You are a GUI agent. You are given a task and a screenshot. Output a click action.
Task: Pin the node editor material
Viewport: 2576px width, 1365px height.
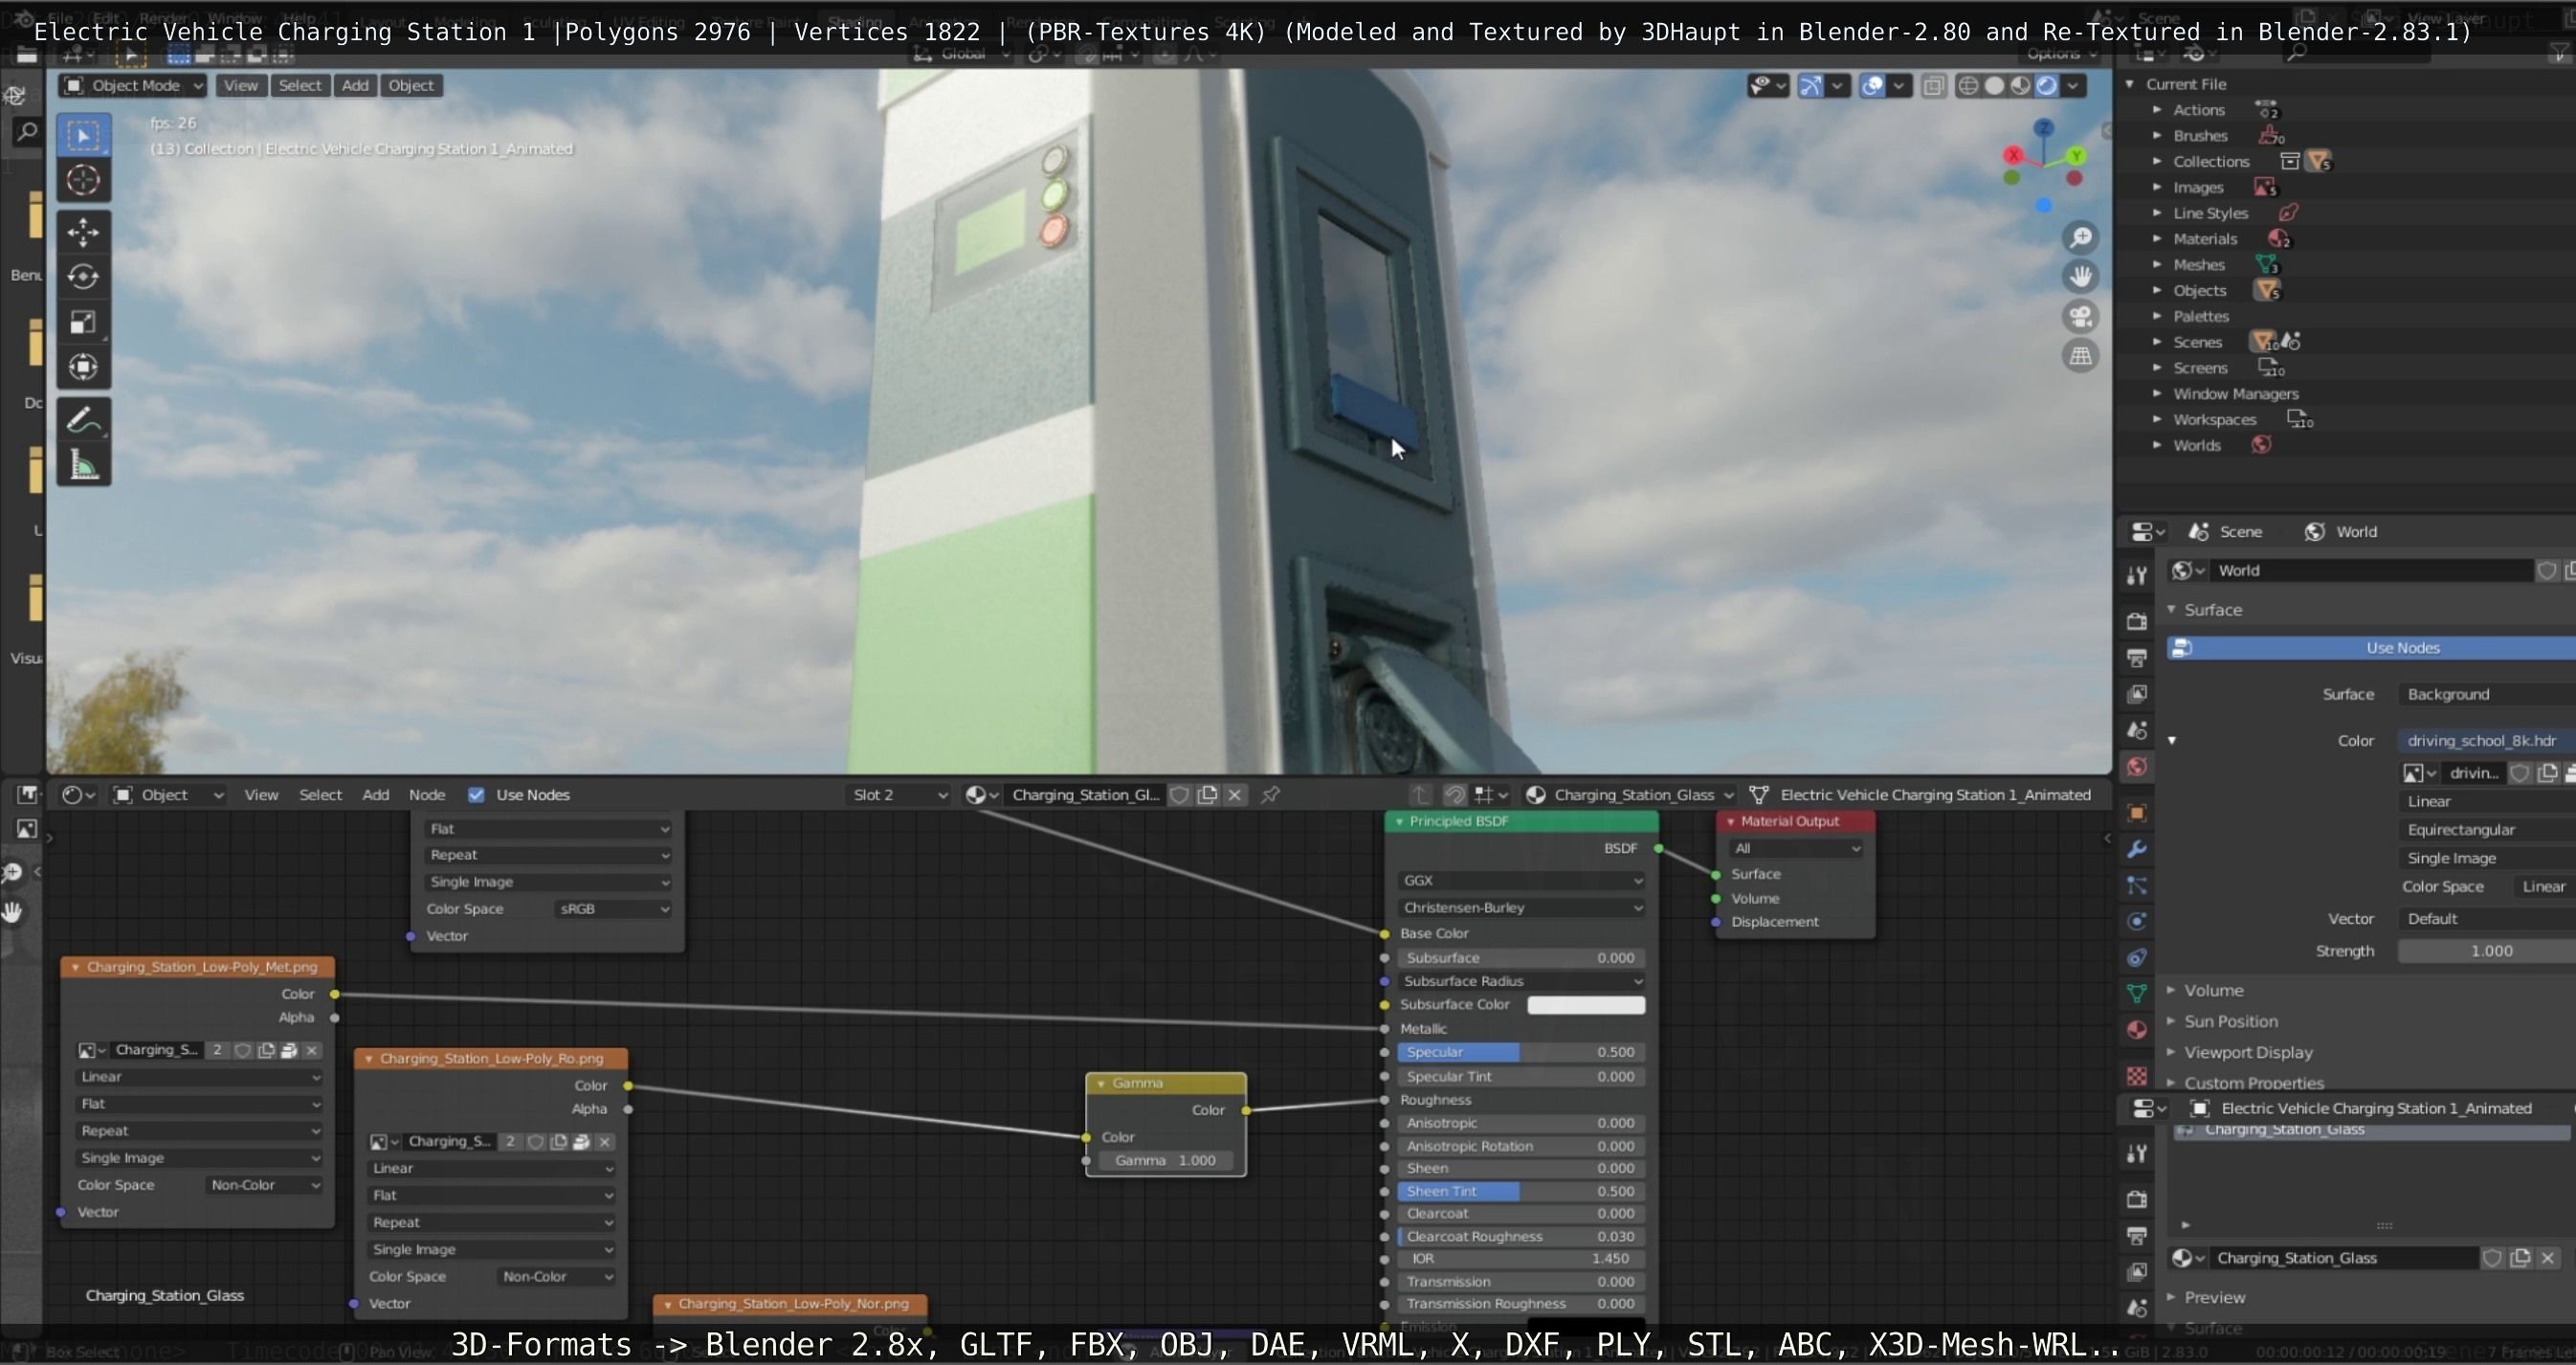click(1271, 795)
